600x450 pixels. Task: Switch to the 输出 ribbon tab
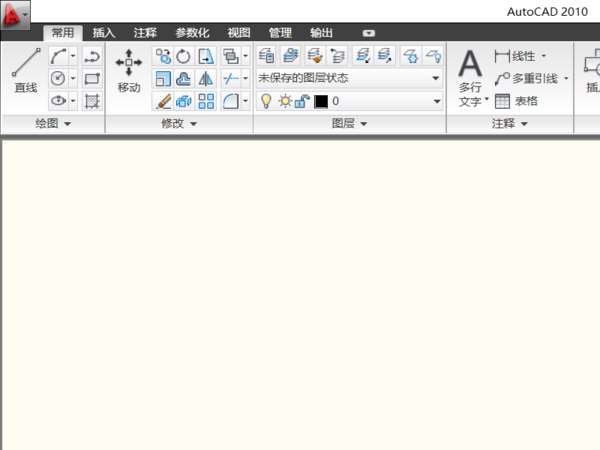(321, 33)
